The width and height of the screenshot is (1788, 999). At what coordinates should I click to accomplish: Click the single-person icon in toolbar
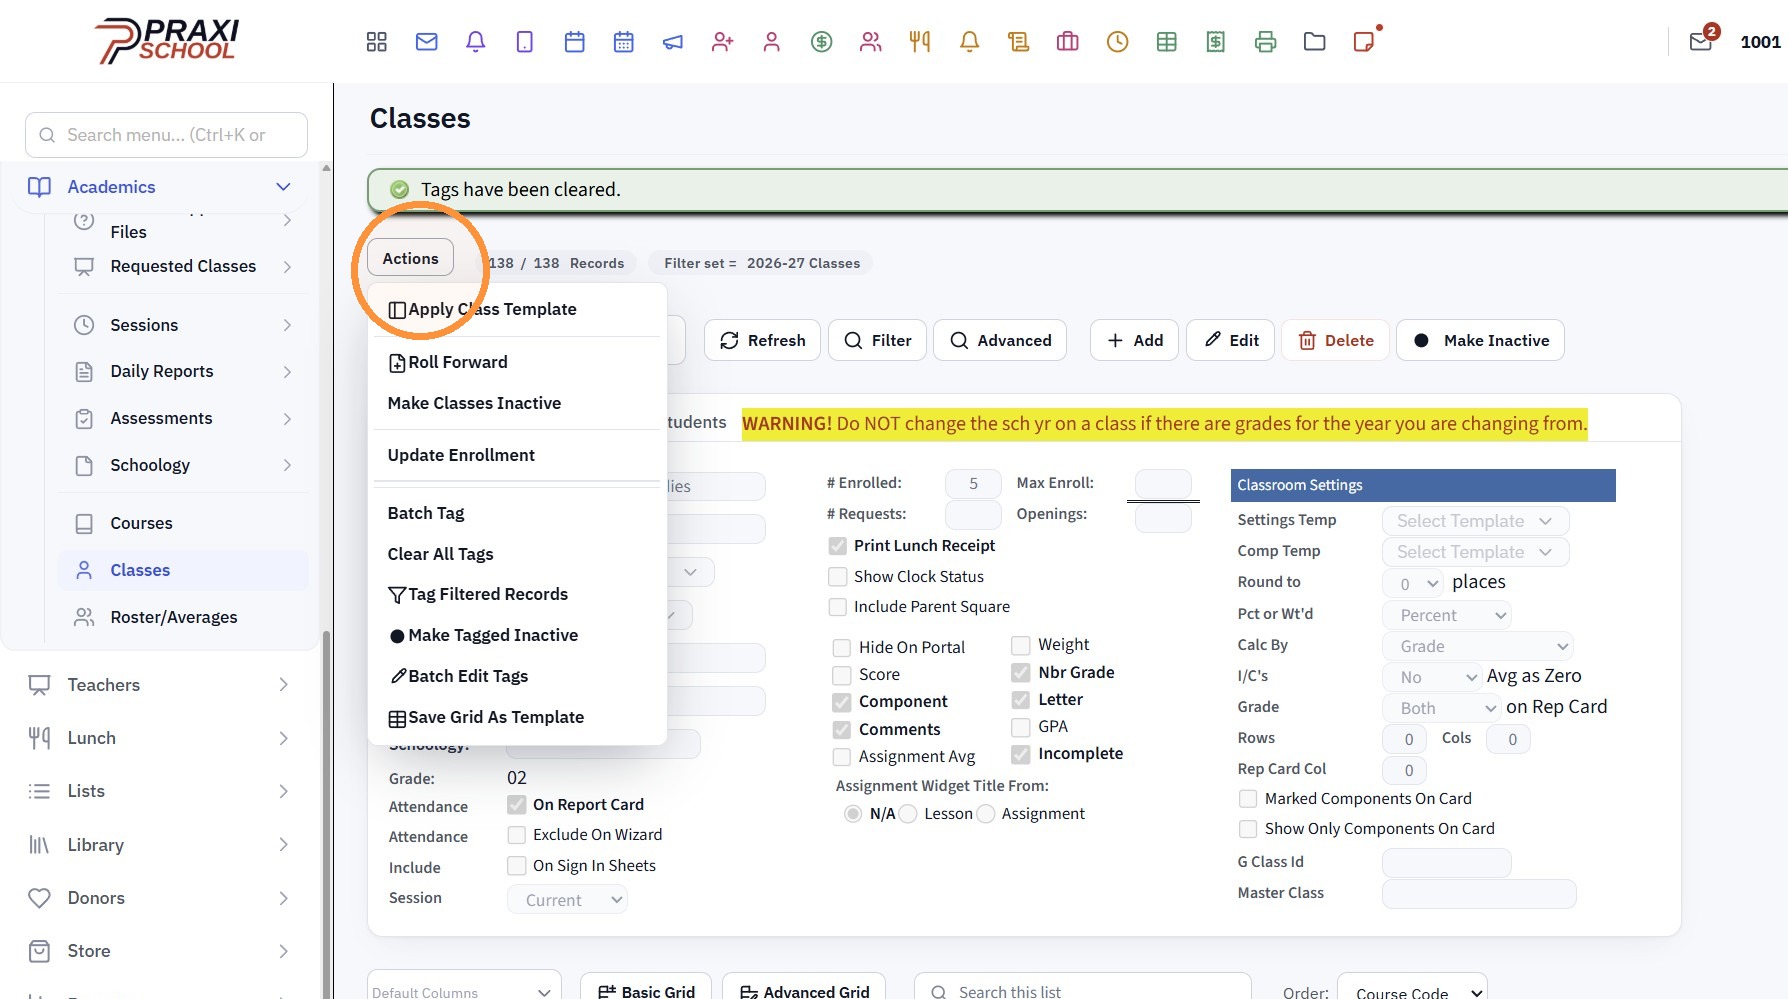[771, 42]
